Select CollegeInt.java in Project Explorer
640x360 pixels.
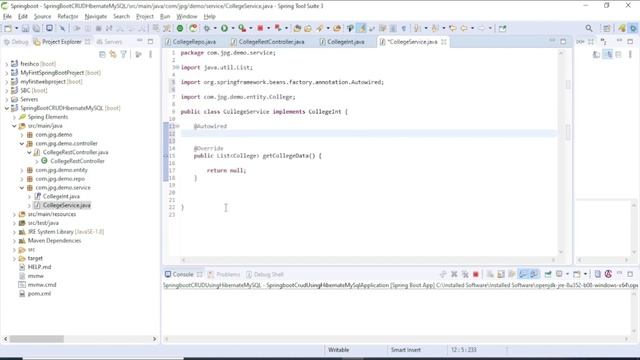click(61, 197)
